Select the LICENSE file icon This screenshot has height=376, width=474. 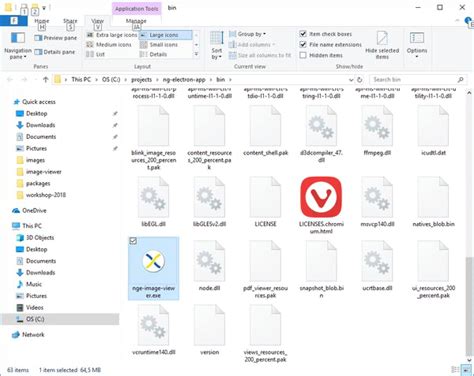coord(265,197)
